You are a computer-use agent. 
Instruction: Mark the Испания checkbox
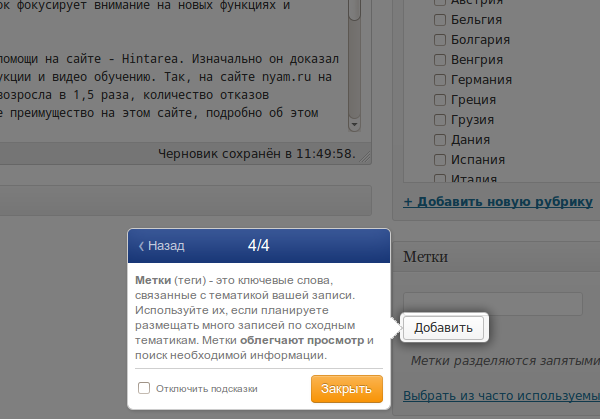coord(440,160)
